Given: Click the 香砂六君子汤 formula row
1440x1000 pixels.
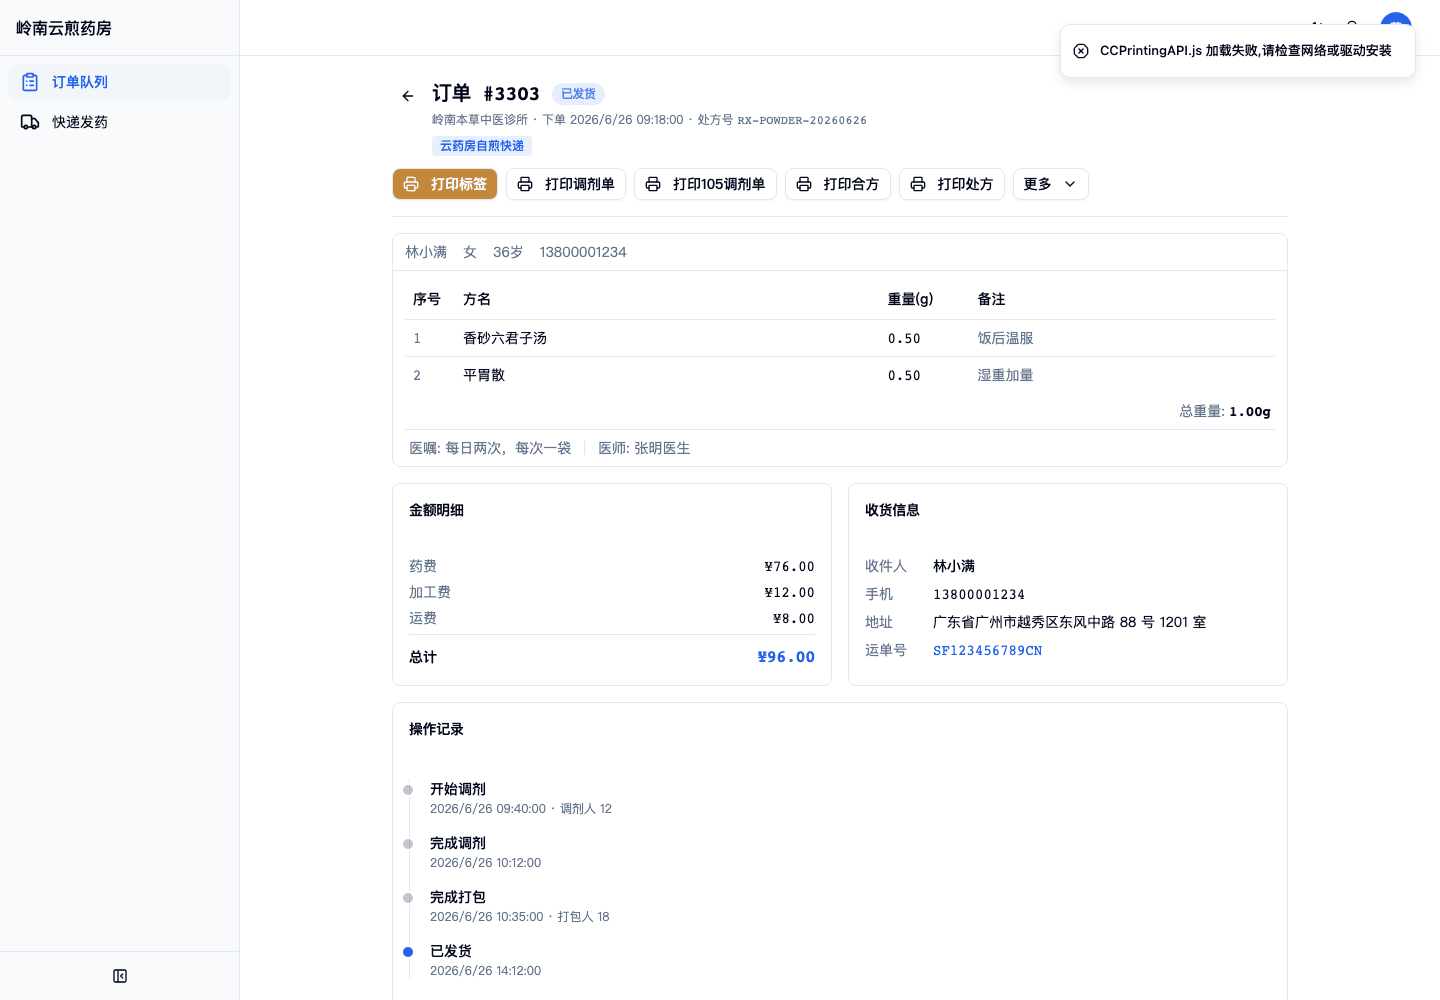Looking at the screenshot, I should tap(840, 338).
